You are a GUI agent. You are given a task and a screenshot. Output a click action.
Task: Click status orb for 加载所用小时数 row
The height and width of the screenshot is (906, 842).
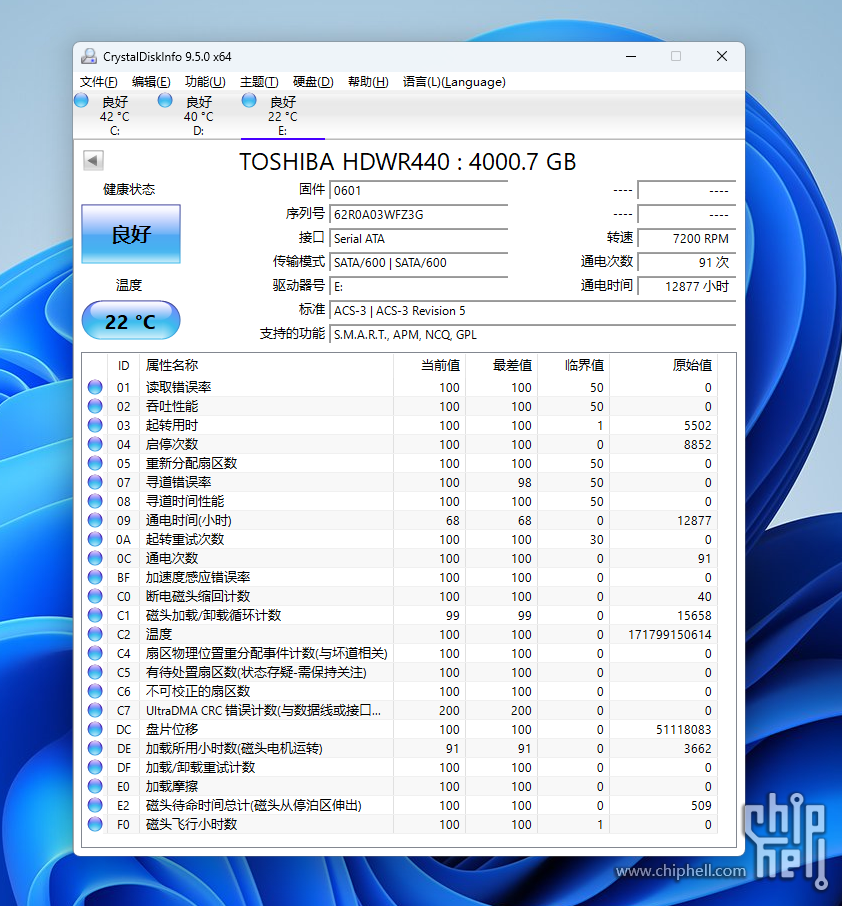coord(95,748)
